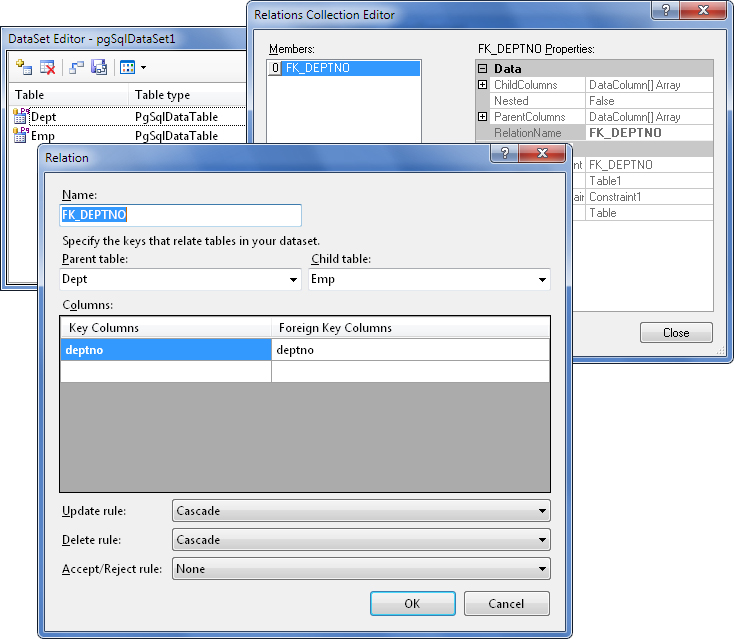Expand the ParentColumns property node
The height and width of the screenshot is (639, 734).
tap(483, 117)
